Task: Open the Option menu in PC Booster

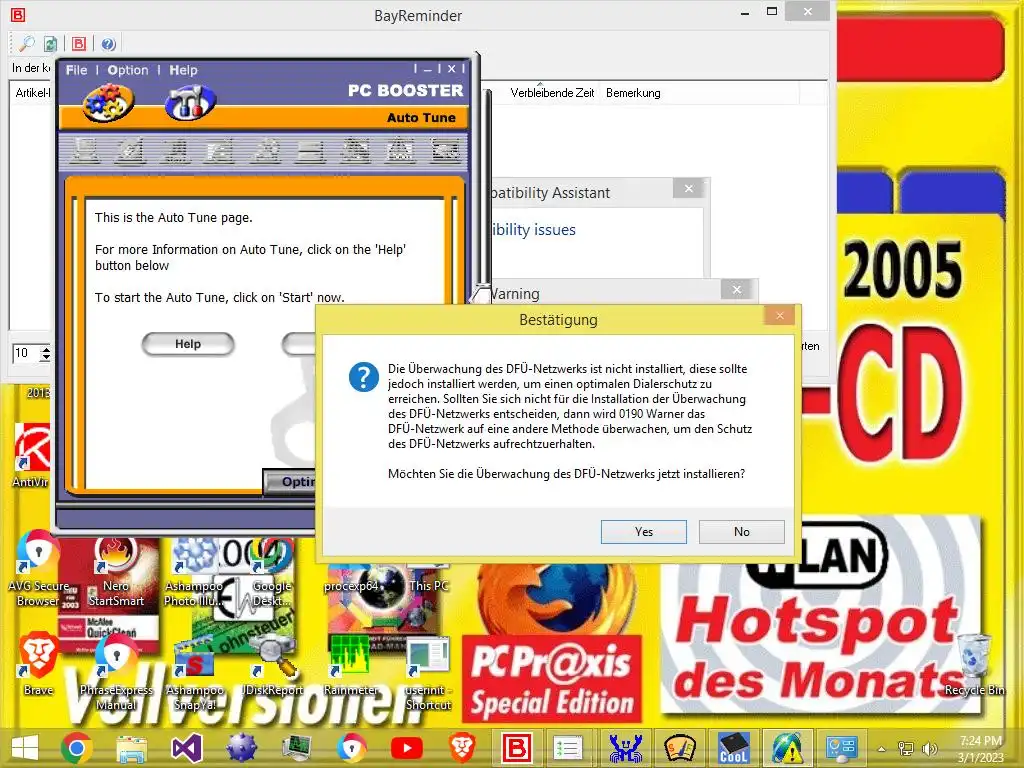Action: tap(128, 70)
